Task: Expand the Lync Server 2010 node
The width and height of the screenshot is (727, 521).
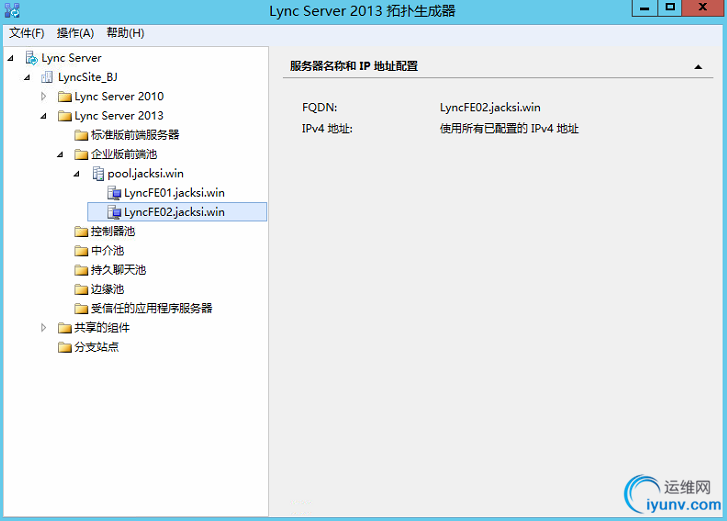Action: 44,96
